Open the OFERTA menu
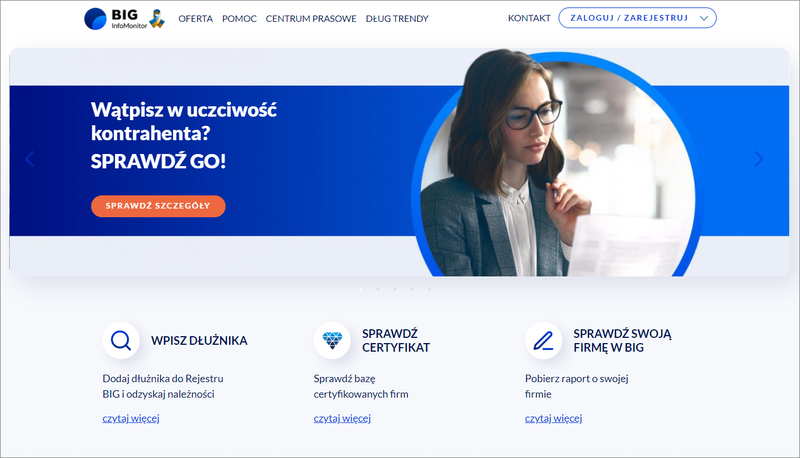Screen dimensions: 800x458 pos(195,19)
